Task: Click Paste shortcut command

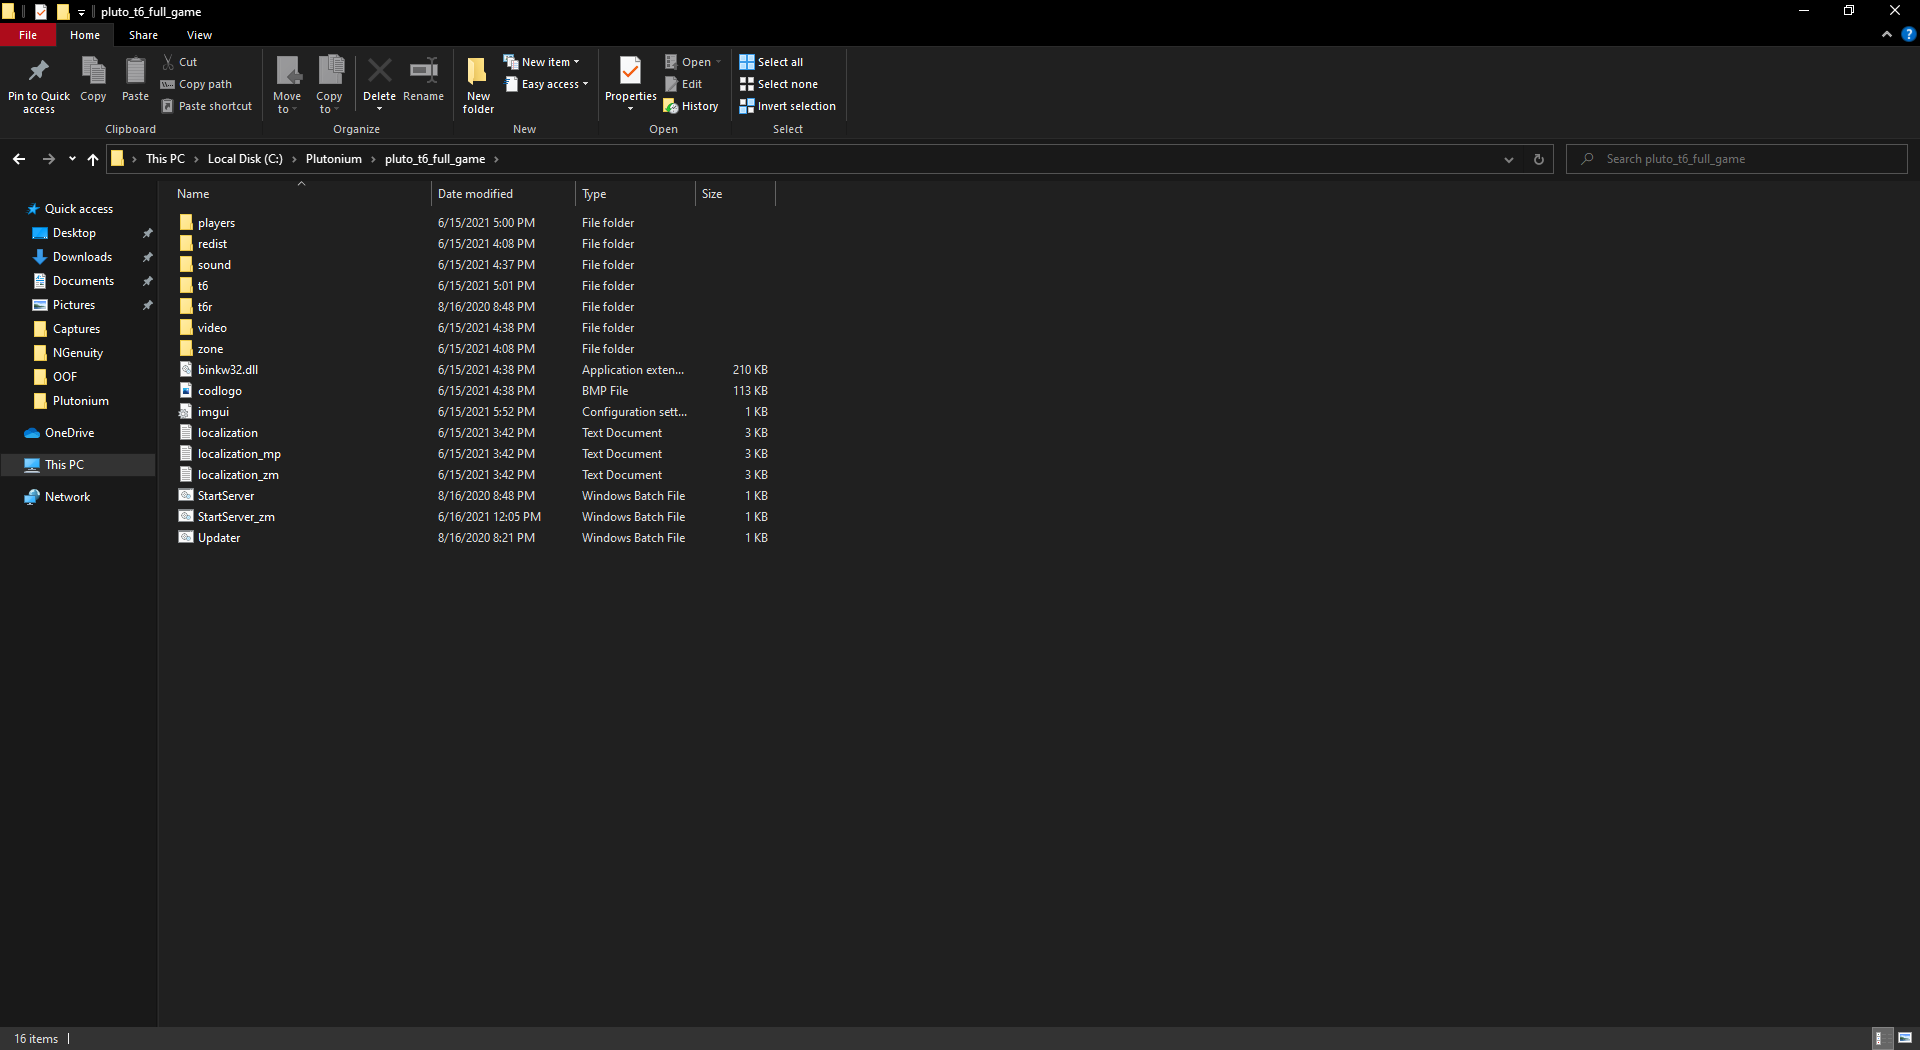Action: 207,106
